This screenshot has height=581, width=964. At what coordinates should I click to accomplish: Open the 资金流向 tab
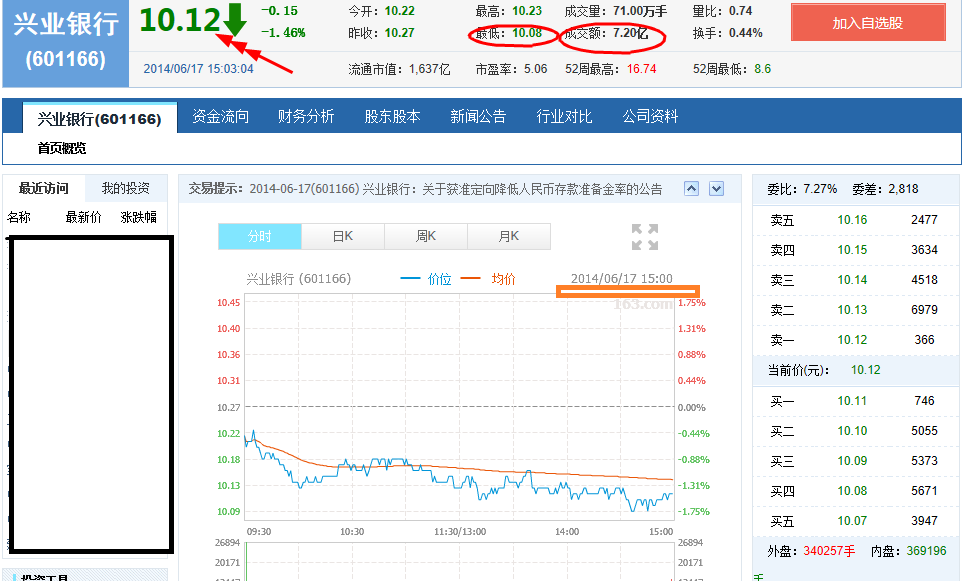(220, 116)
